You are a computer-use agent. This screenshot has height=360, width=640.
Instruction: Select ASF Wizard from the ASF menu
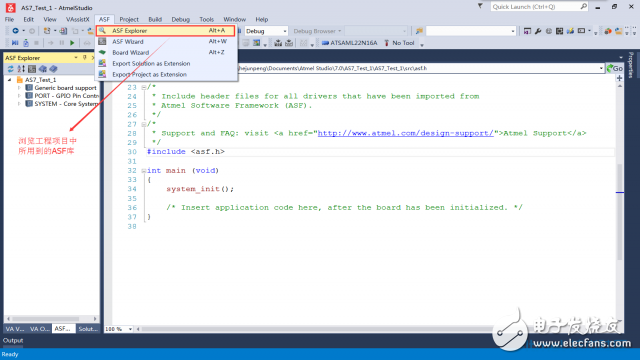pos(167,42)
